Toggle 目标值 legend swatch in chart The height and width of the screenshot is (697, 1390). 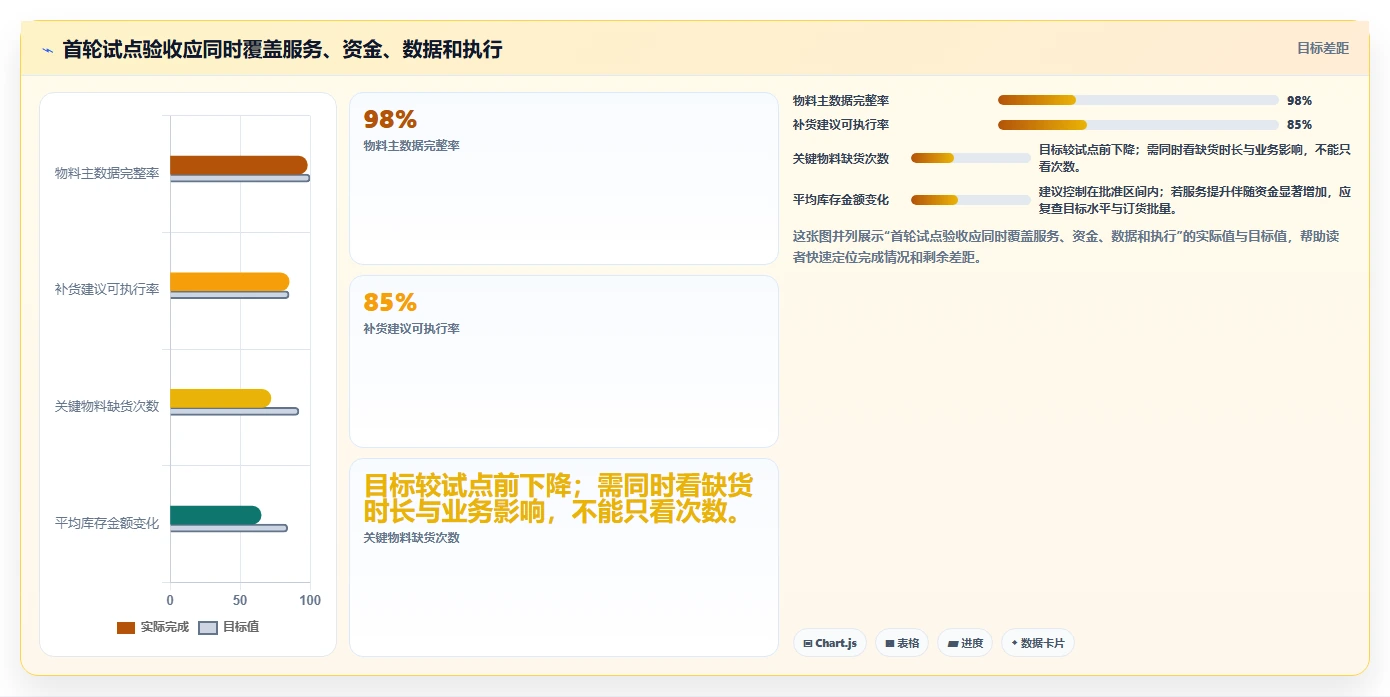click(x=208, y=628)
